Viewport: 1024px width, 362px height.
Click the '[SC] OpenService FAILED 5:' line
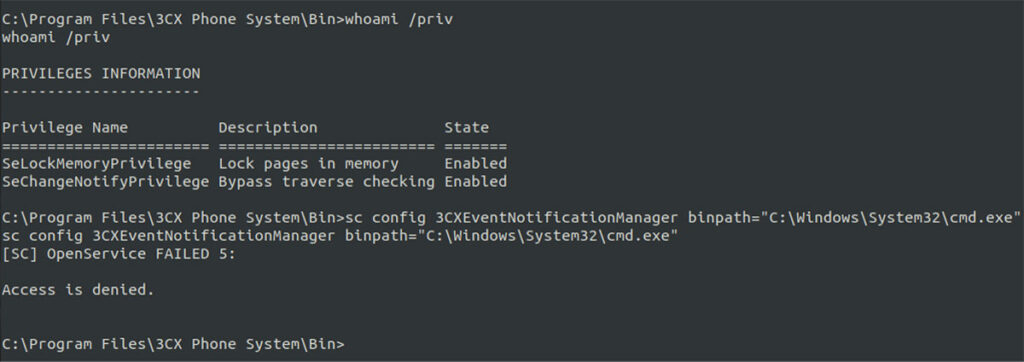tap(119, 254)
